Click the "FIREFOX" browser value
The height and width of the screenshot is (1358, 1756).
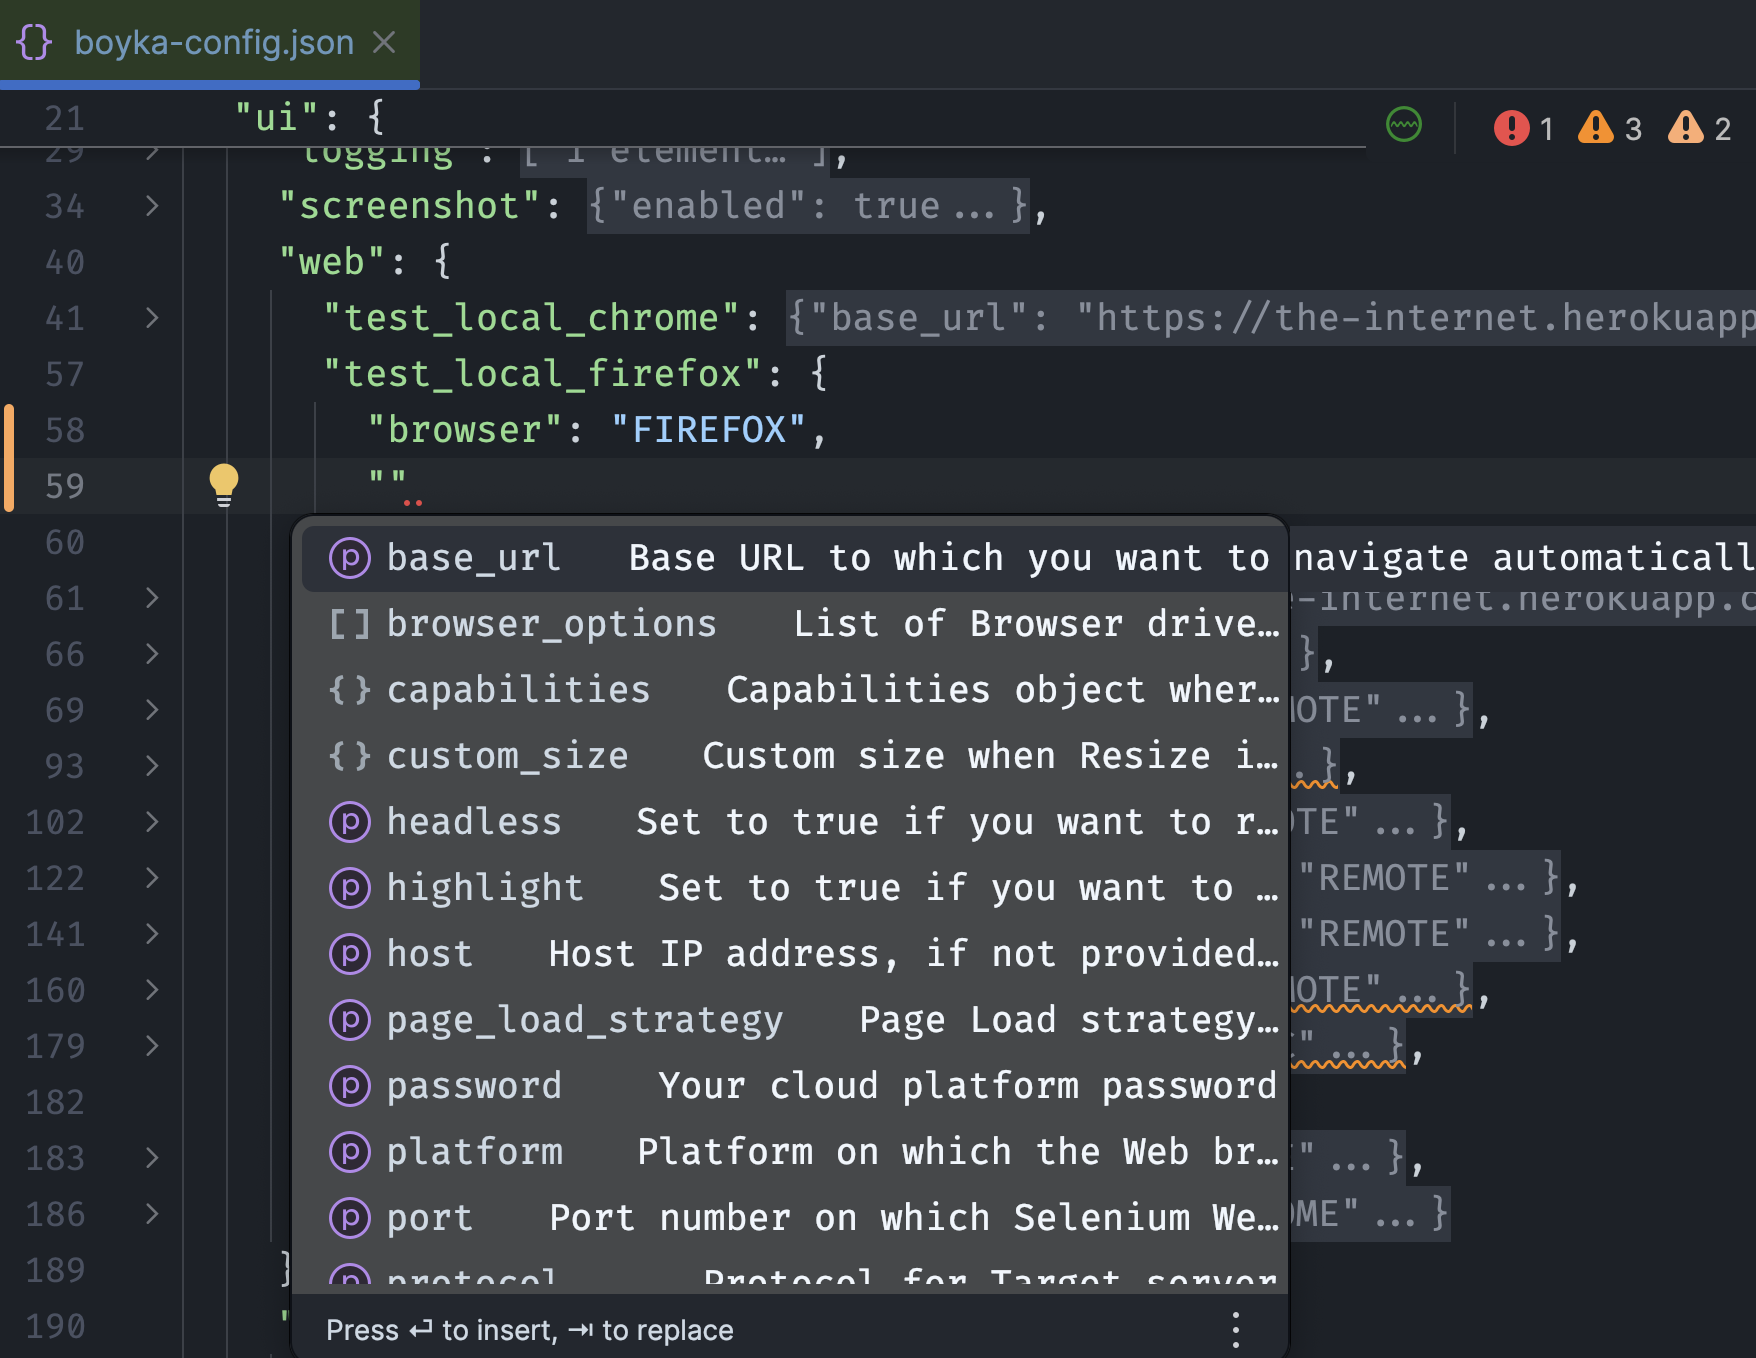[708, 430]
